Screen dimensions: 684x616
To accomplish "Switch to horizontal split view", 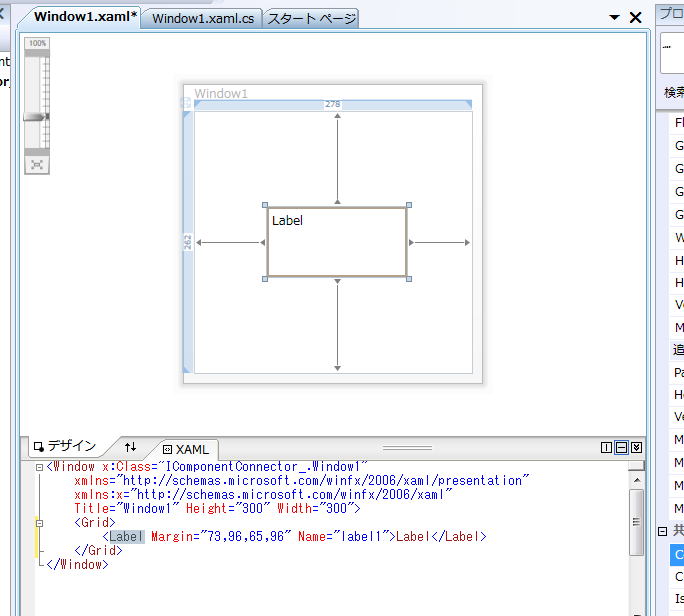I will [x=621, y=447].
